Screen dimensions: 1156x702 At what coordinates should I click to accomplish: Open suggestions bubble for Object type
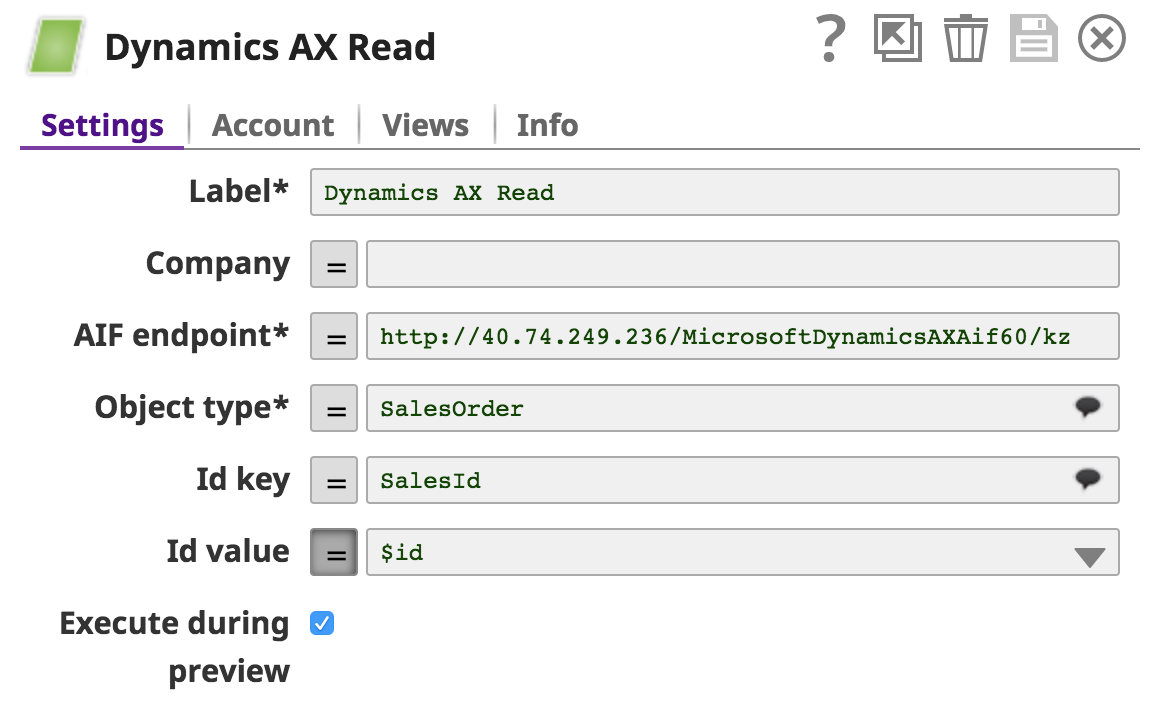1087,406
